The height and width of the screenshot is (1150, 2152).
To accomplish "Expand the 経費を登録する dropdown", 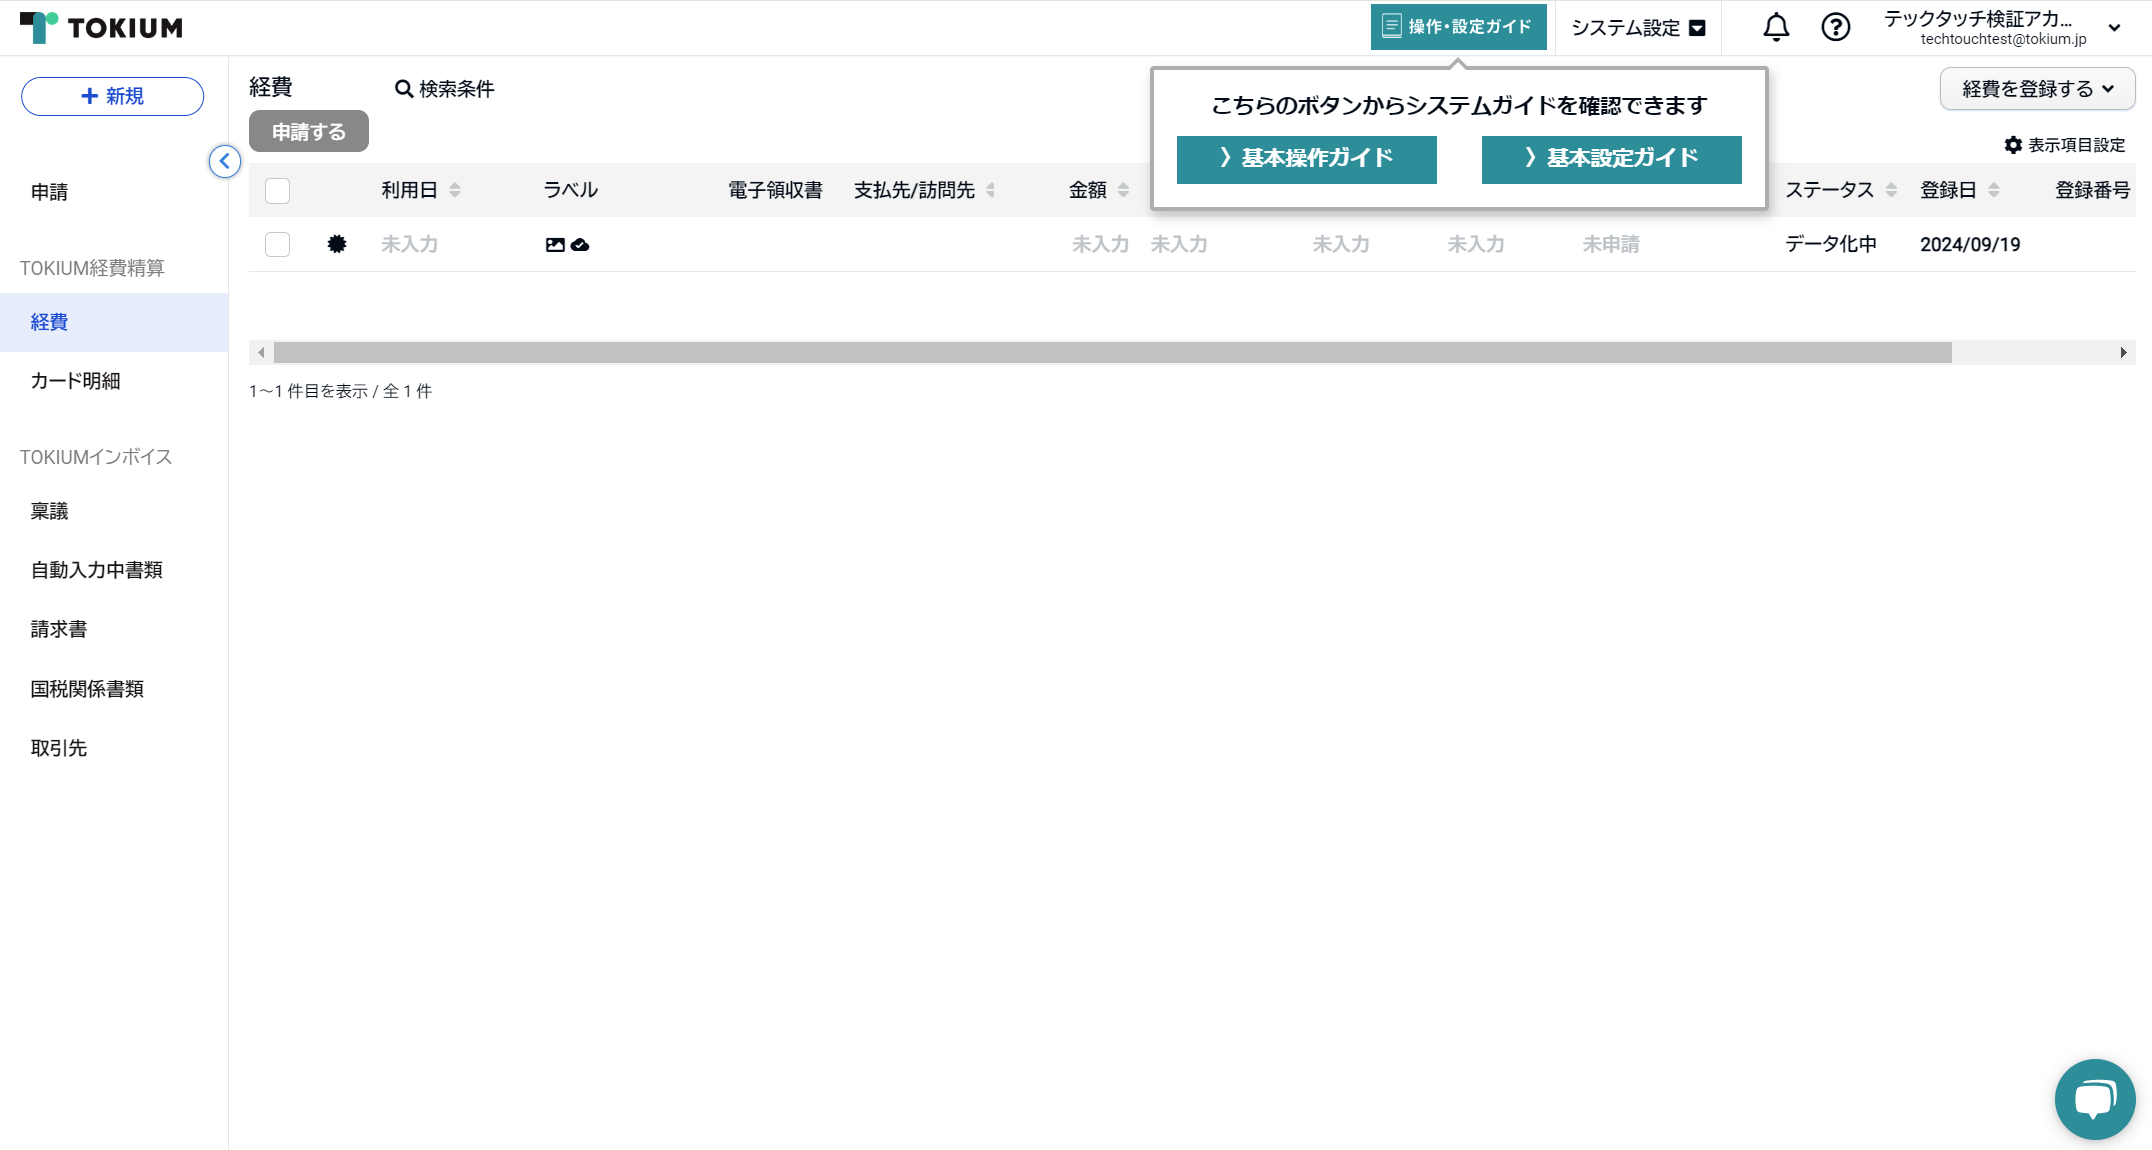I will coord(2037,89).
